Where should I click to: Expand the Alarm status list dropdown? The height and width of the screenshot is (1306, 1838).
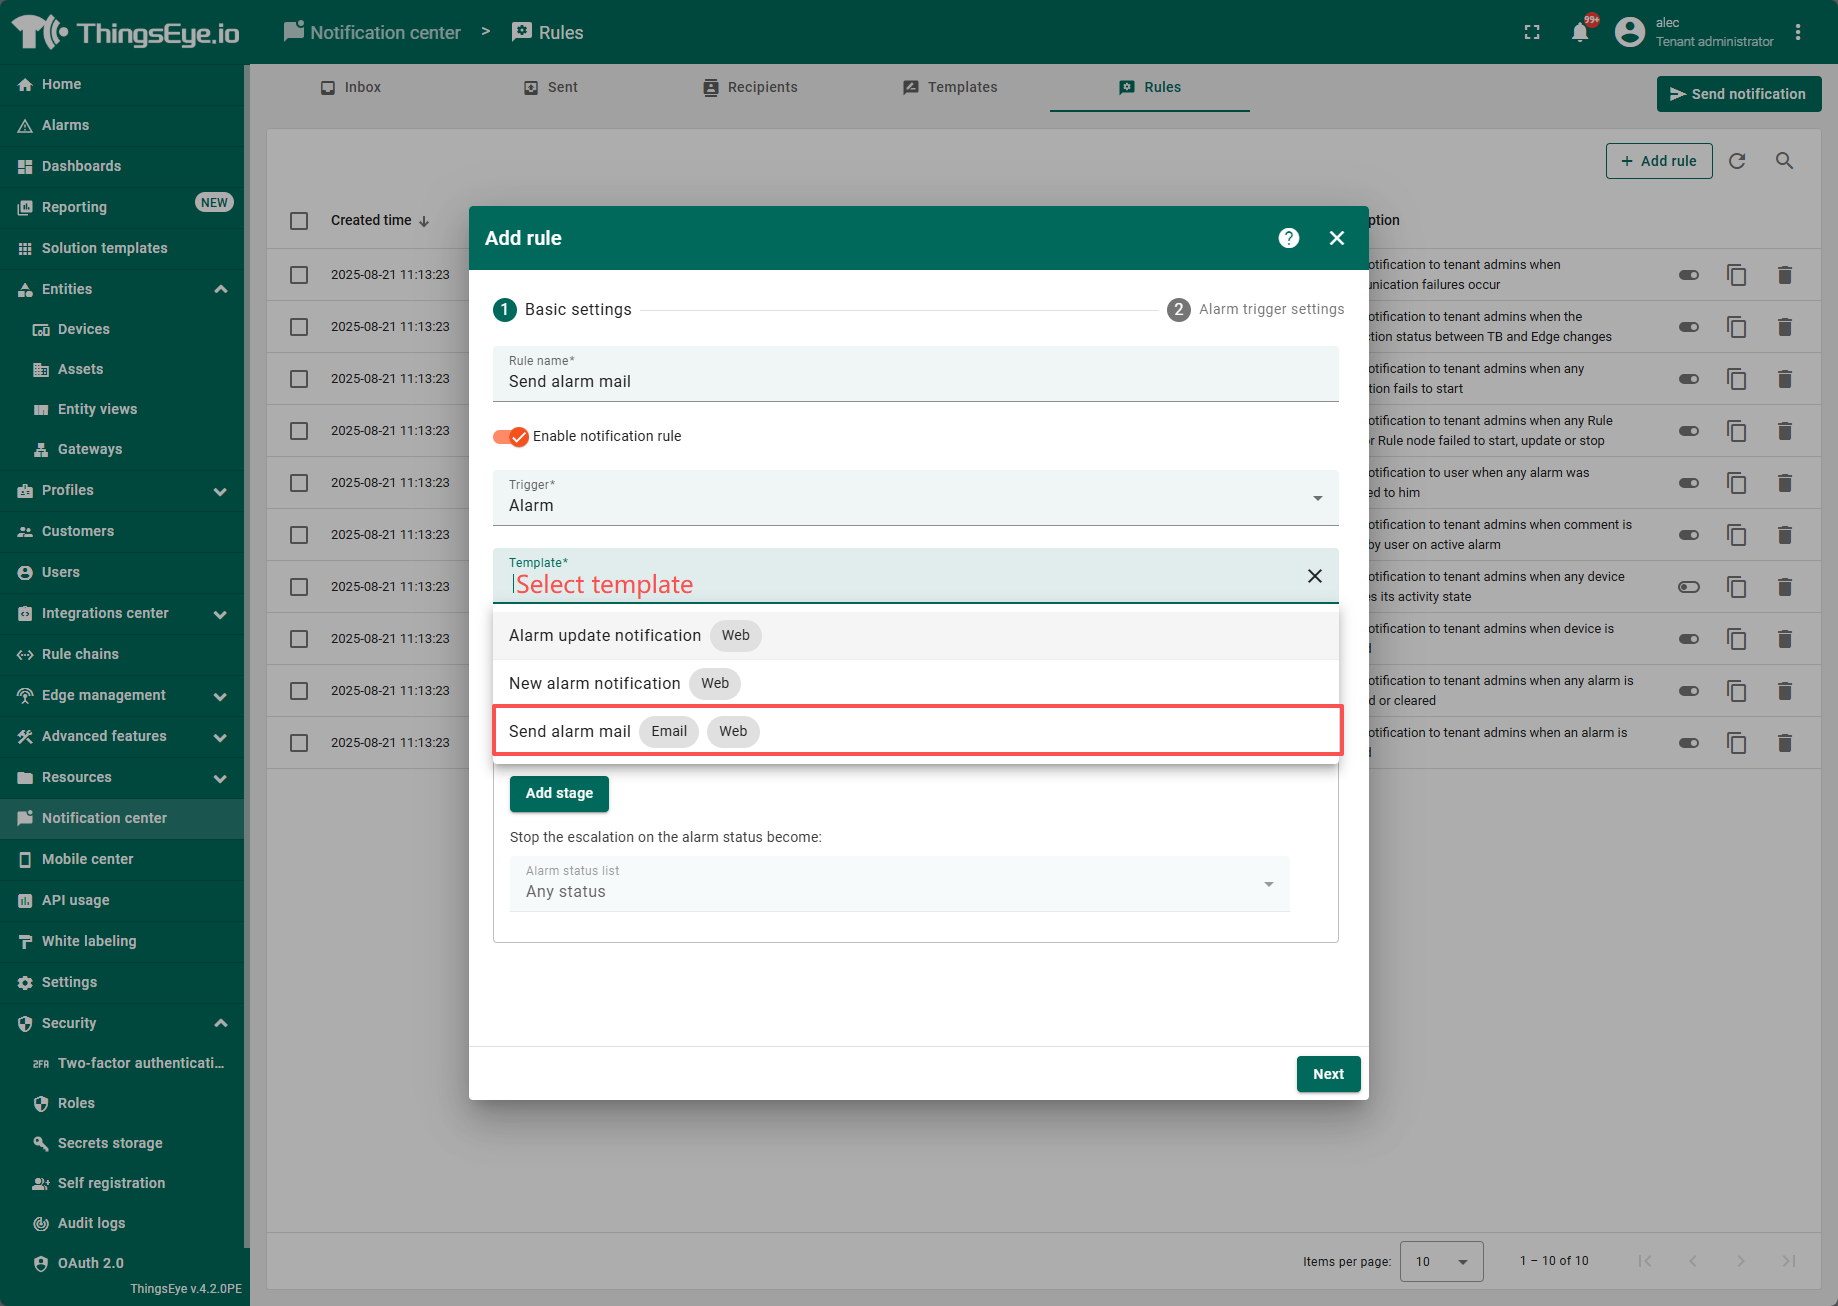pos(899,884)
